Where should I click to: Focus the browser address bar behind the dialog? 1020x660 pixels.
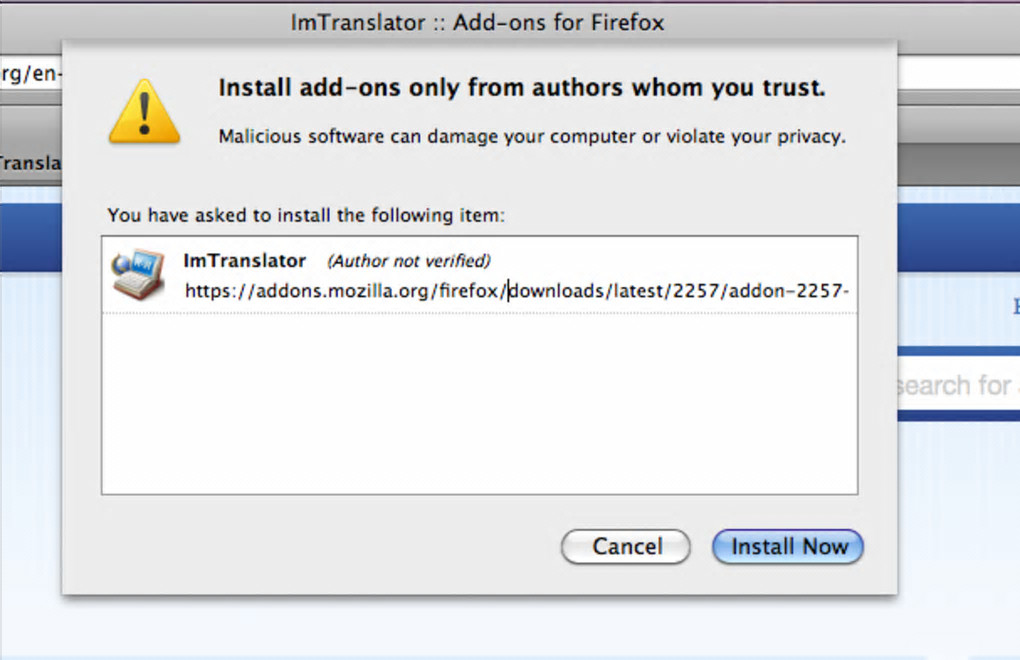point(30,75)
